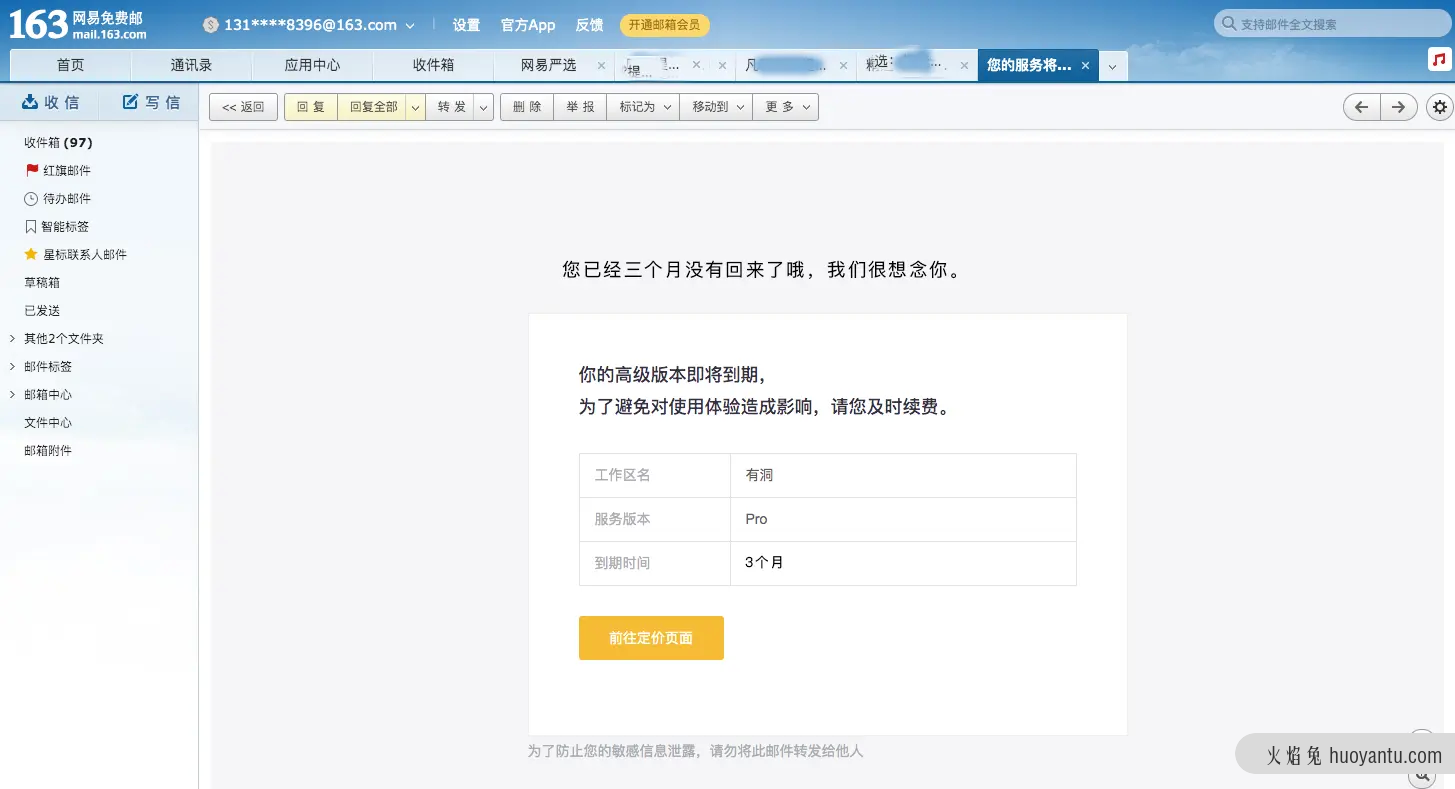The image size is (1455, 789).
Task: Expand 其他2个文件夹 chevron
Action: click(12, 339)
